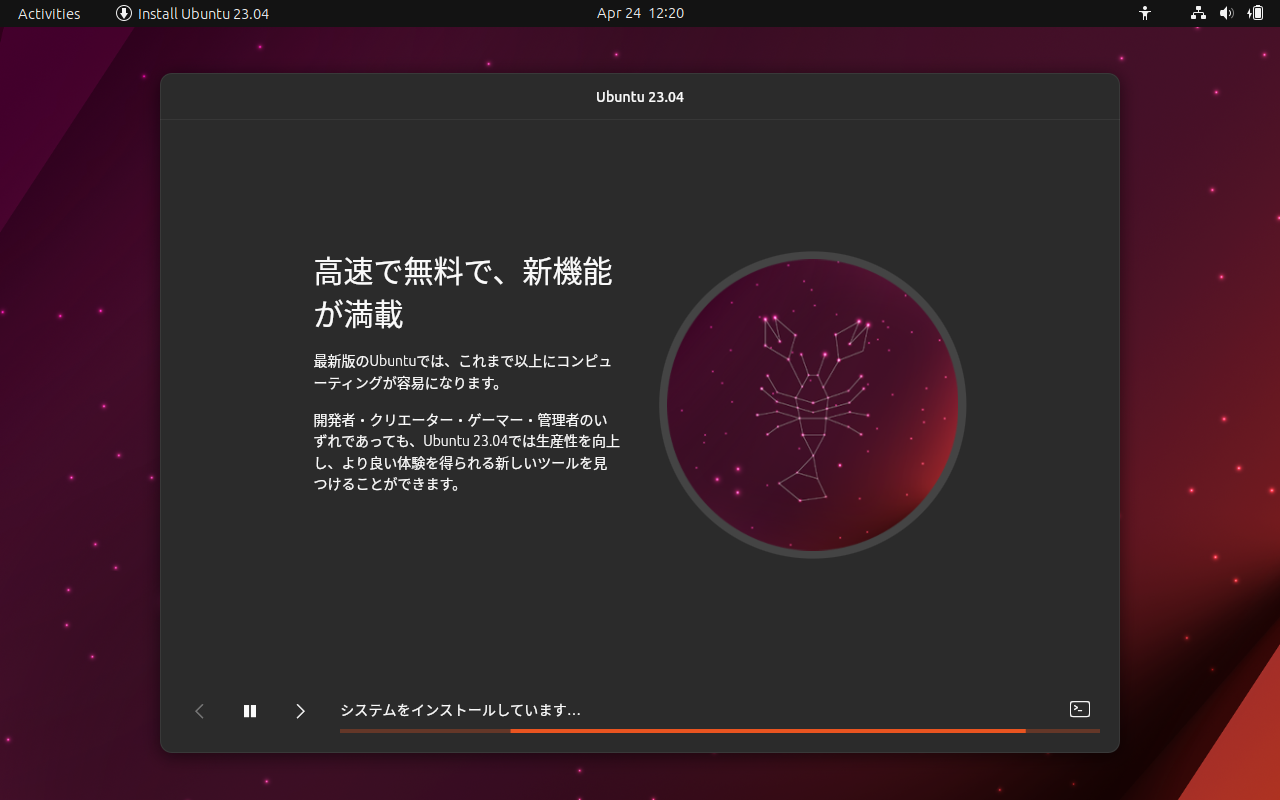1280x800 pixels.
Task: Click the installation progress bar
Action: pos(720,731)
